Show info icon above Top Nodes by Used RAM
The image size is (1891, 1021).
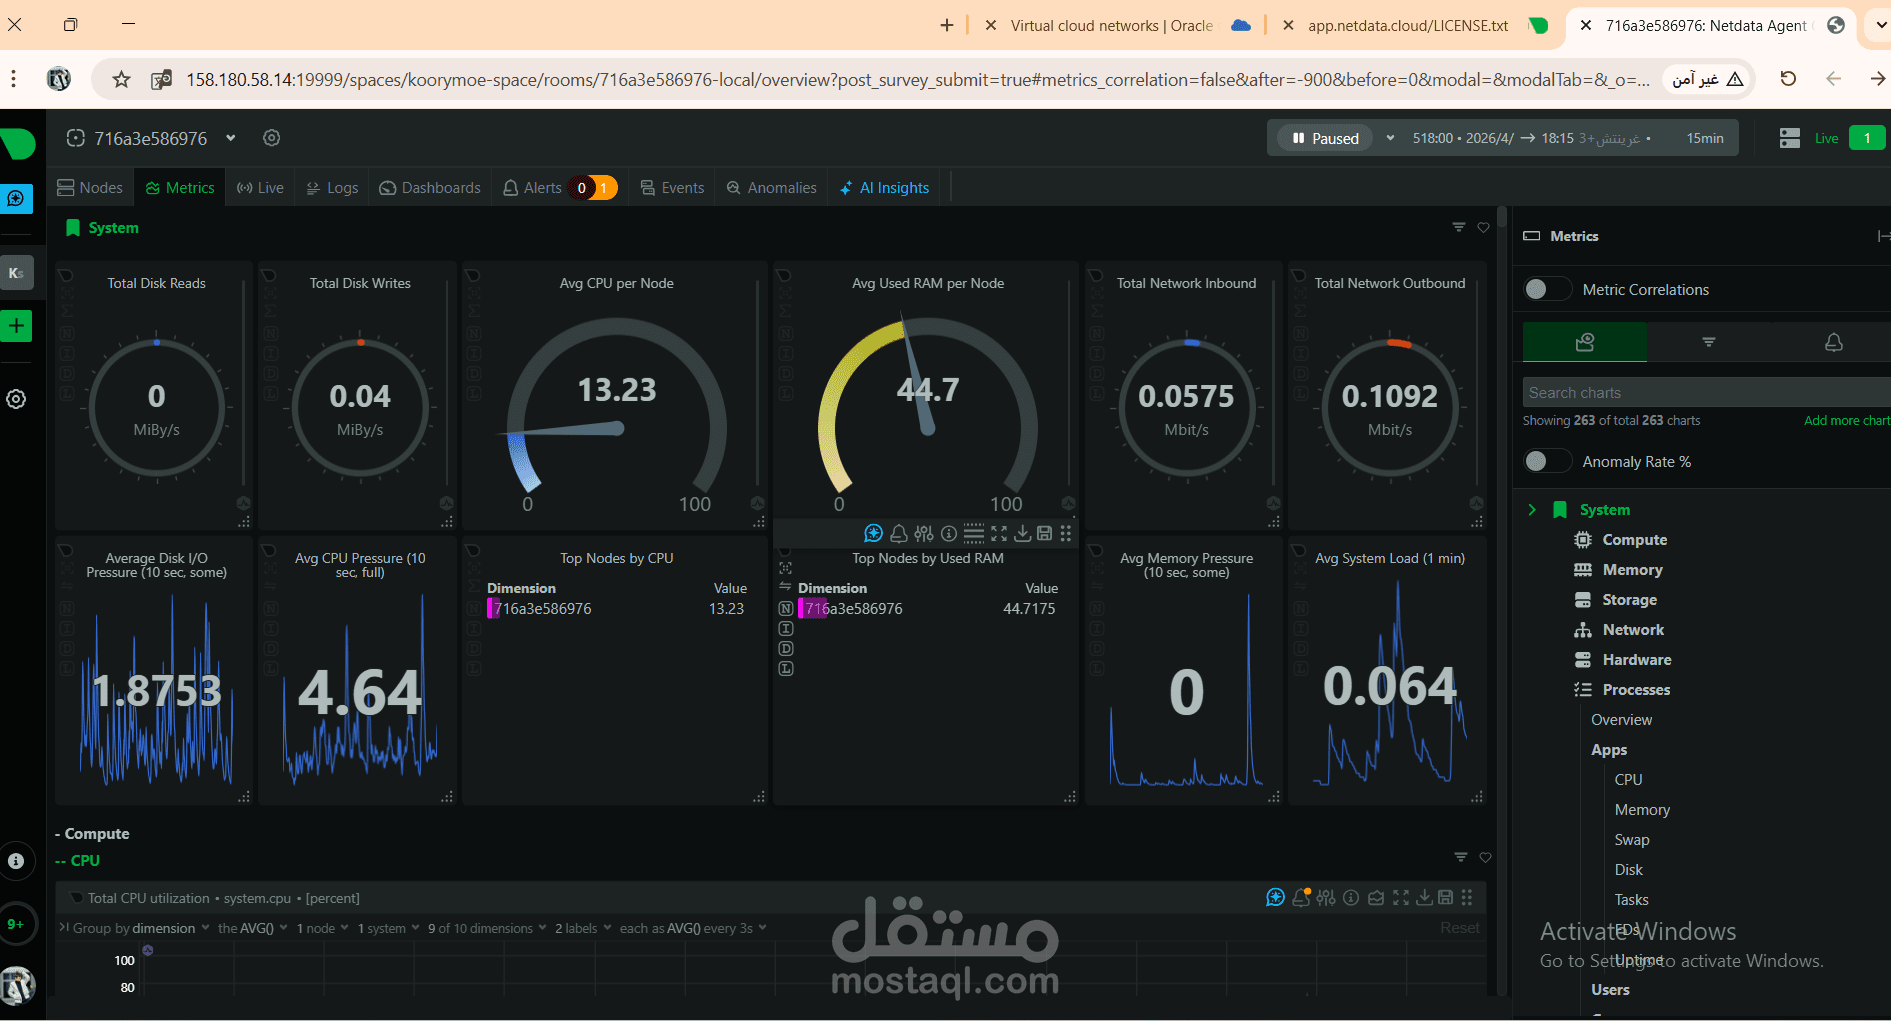pyautogui.click(x=949, y=533)
